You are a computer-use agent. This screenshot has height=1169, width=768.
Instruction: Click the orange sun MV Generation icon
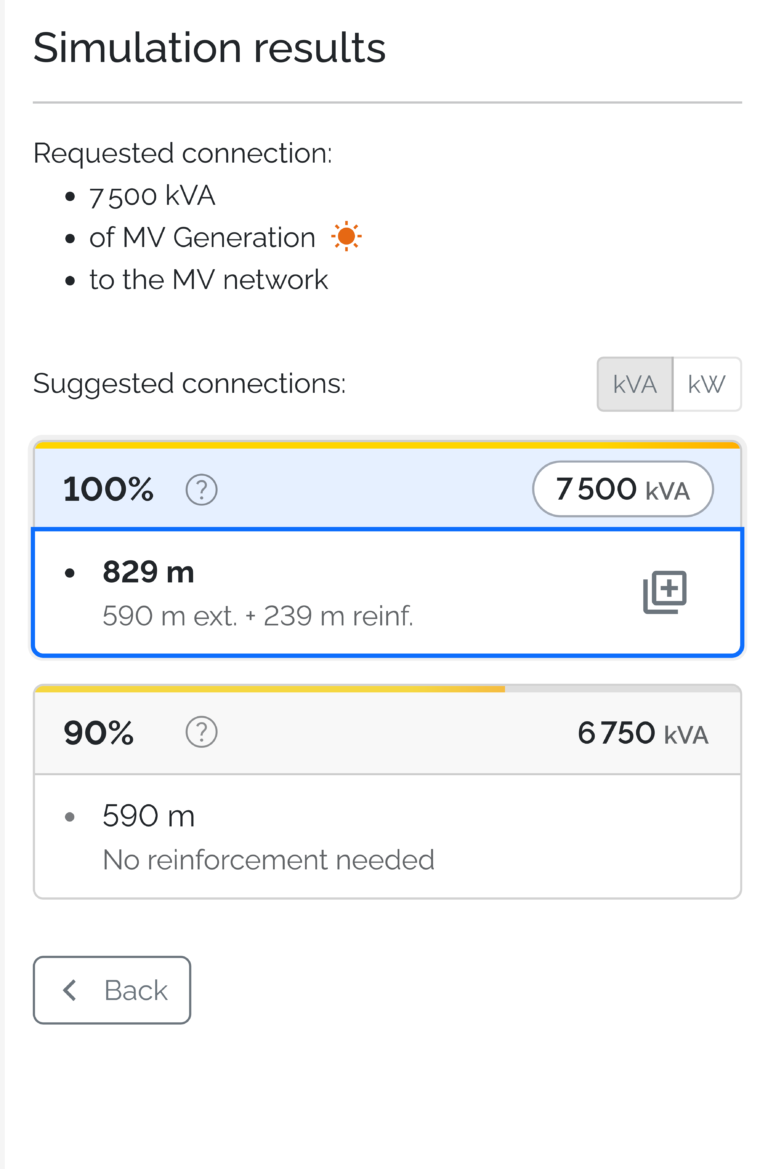(346, 237)
